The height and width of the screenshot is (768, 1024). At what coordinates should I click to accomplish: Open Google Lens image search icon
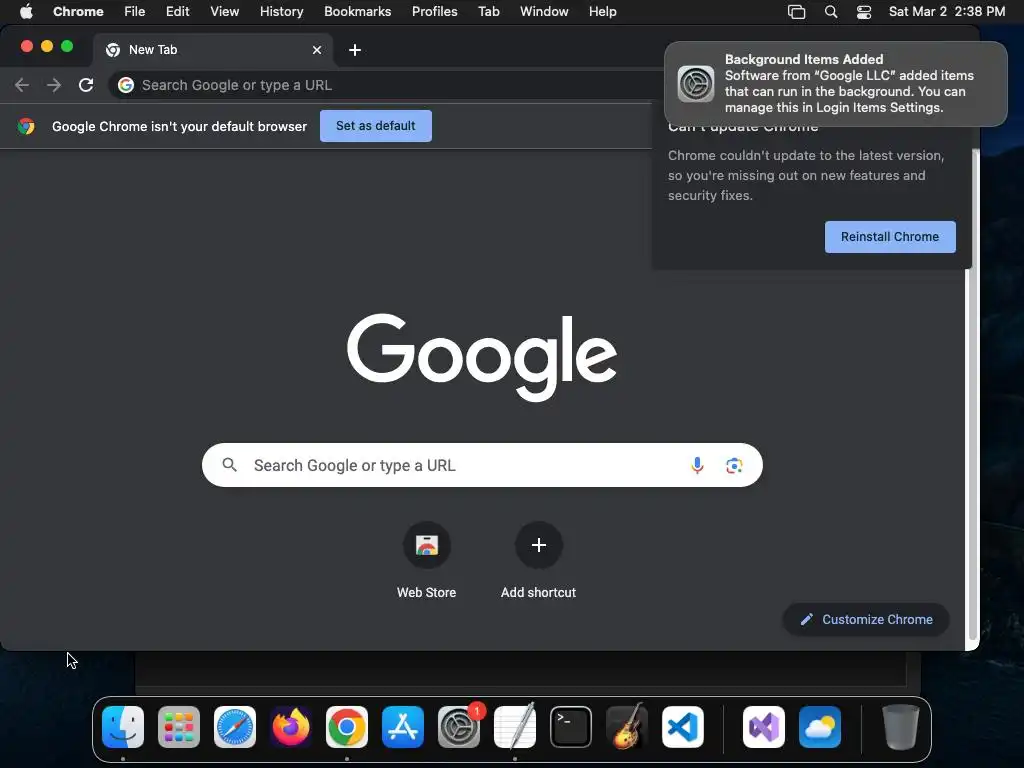[734, 465]
